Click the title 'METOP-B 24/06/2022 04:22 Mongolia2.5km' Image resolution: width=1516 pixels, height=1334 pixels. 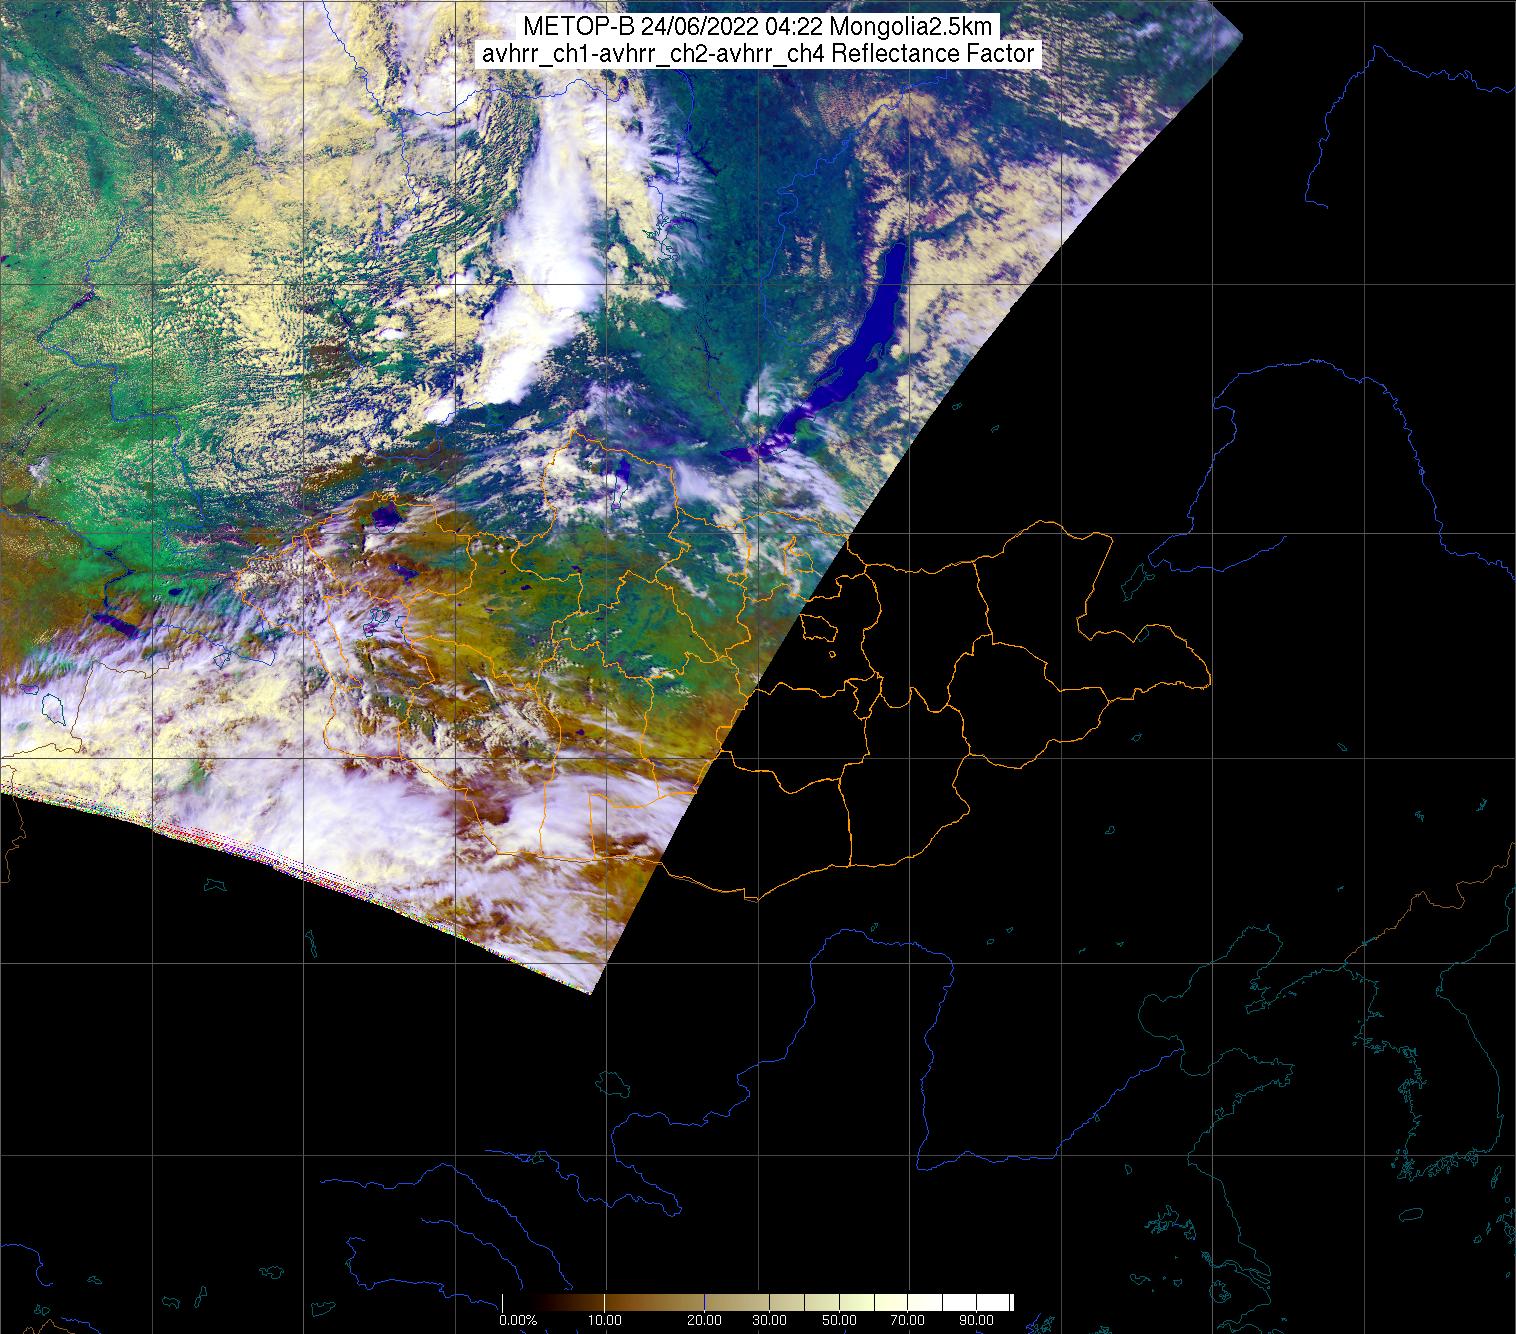click(x=757, y=27)
